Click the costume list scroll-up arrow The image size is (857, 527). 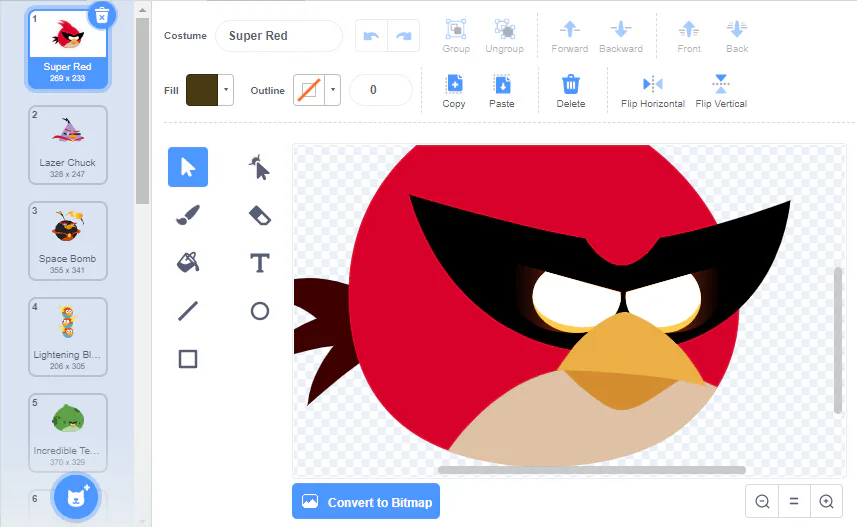(x=142, y=10)
